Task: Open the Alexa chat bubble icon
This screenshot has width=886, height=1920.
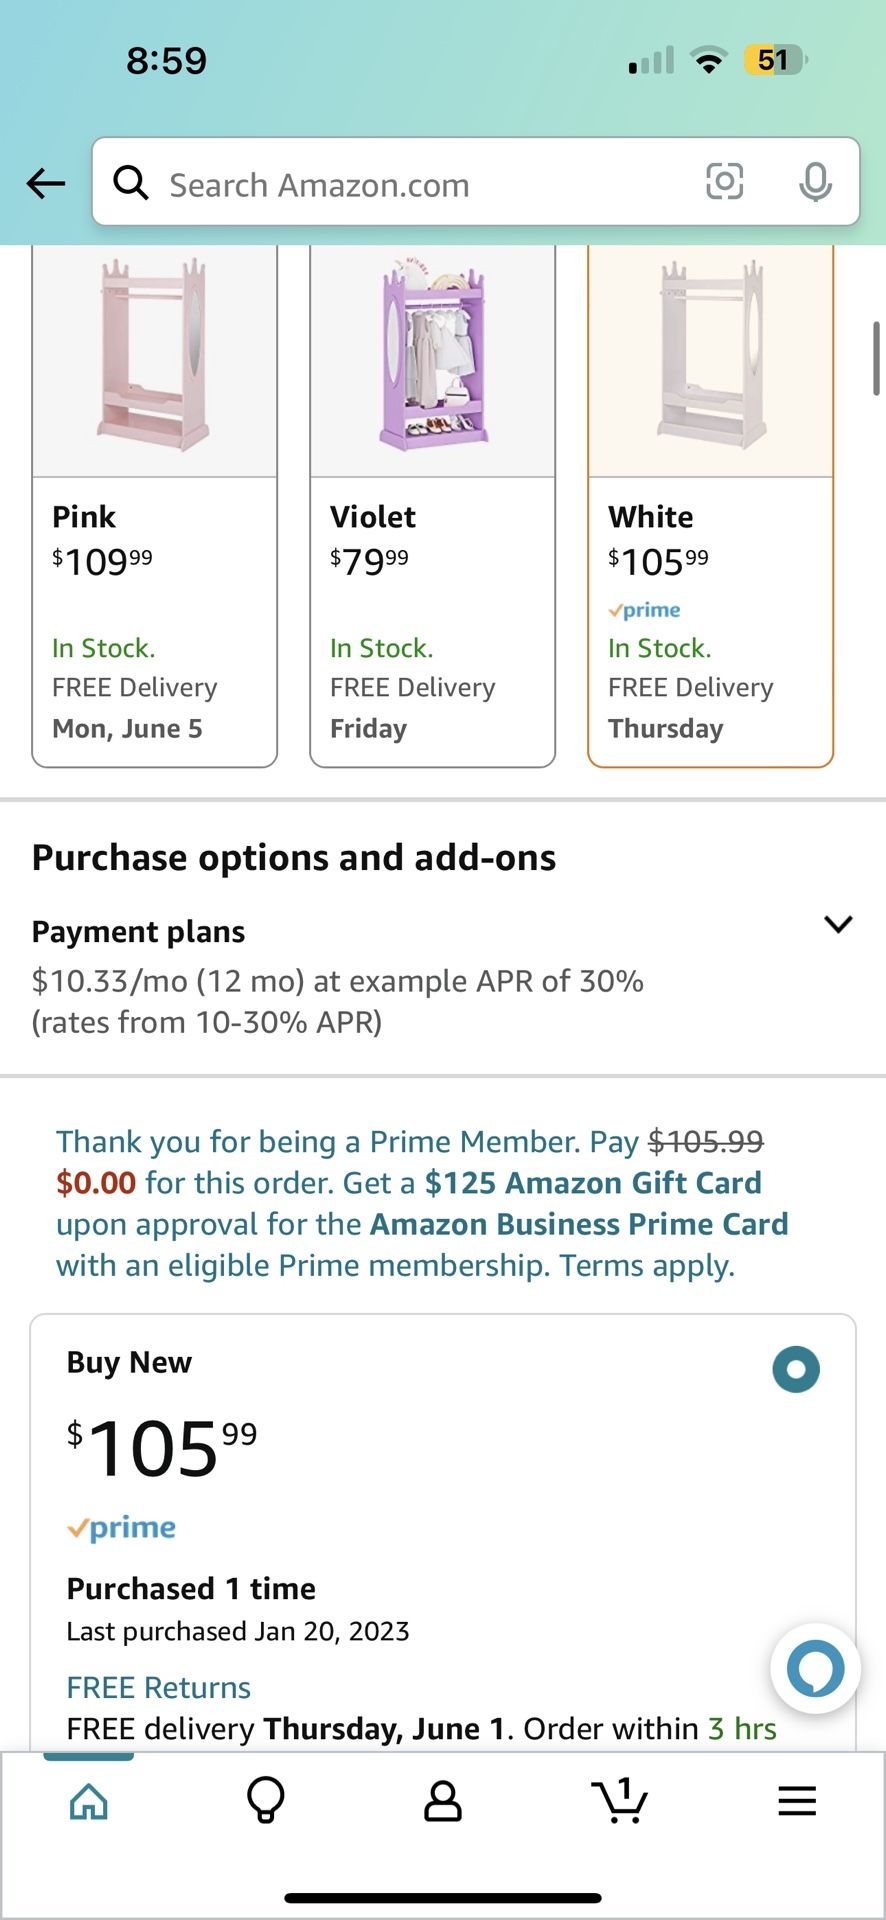Action: pyautogui.click(x=815, y=1668)
